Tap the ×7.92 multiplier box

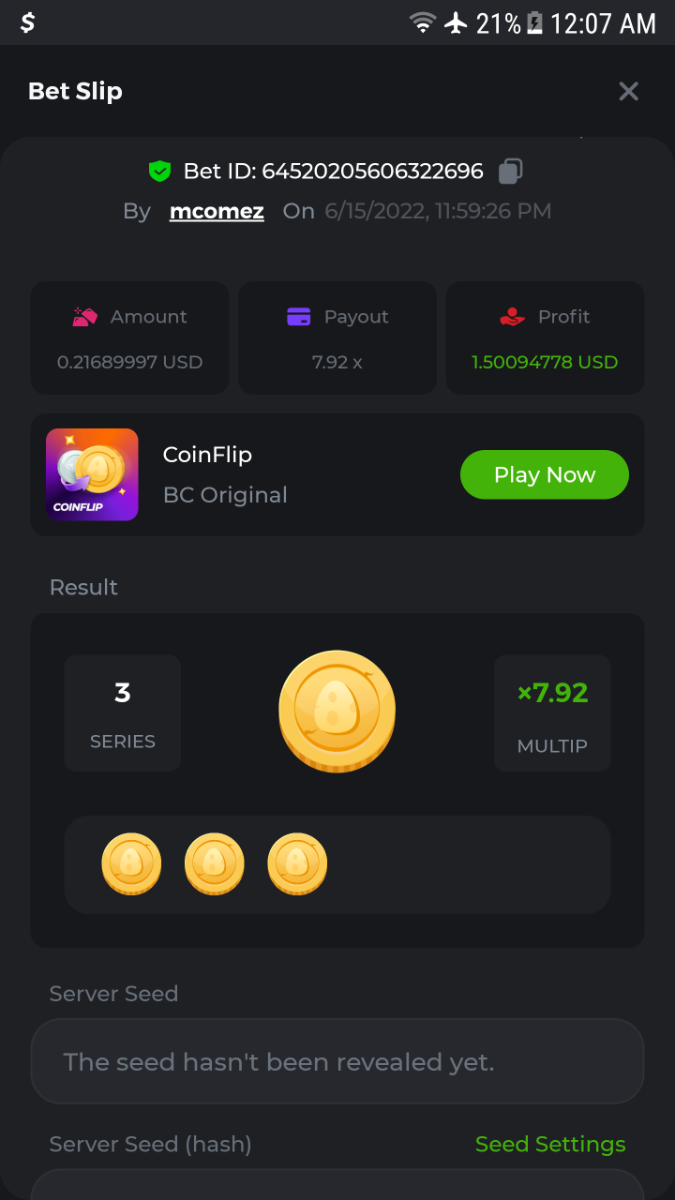tap(552, 713)
